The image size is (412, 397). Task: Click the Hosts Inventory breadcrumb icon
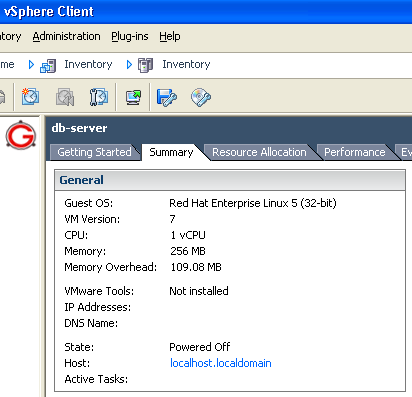coord(145,65)
